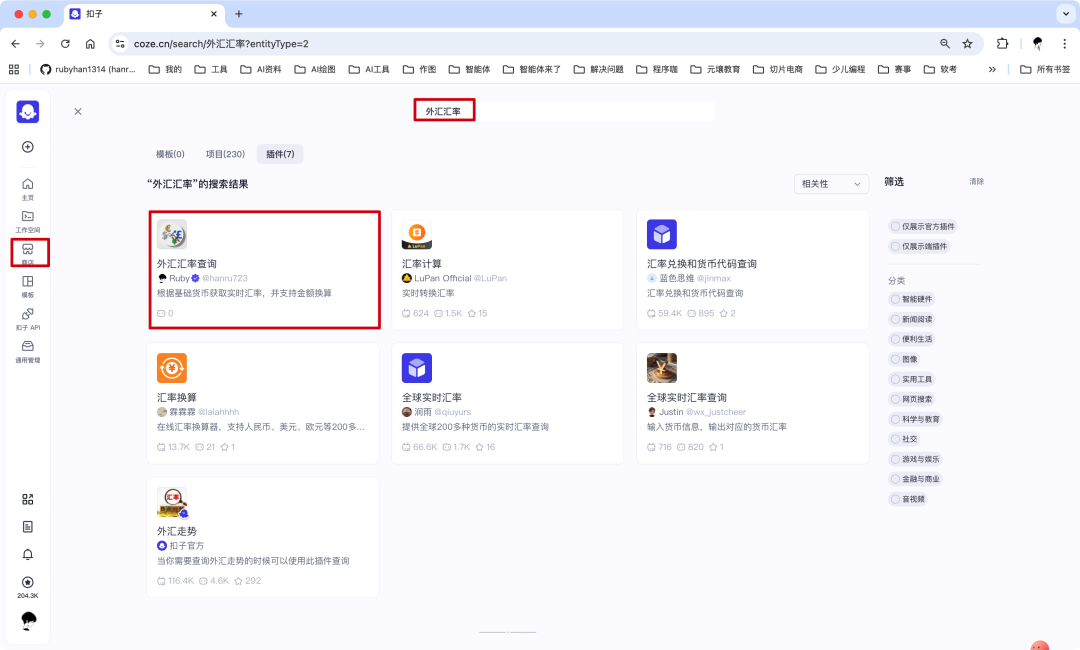Open the bookmarks apps grid icon

click(x=14, y=69)
